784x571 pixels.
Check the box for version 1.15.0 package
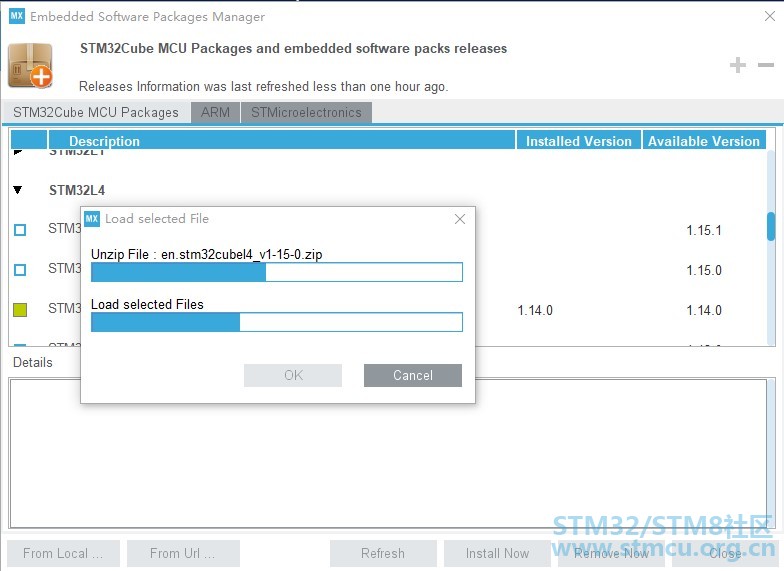coord(20,270)
